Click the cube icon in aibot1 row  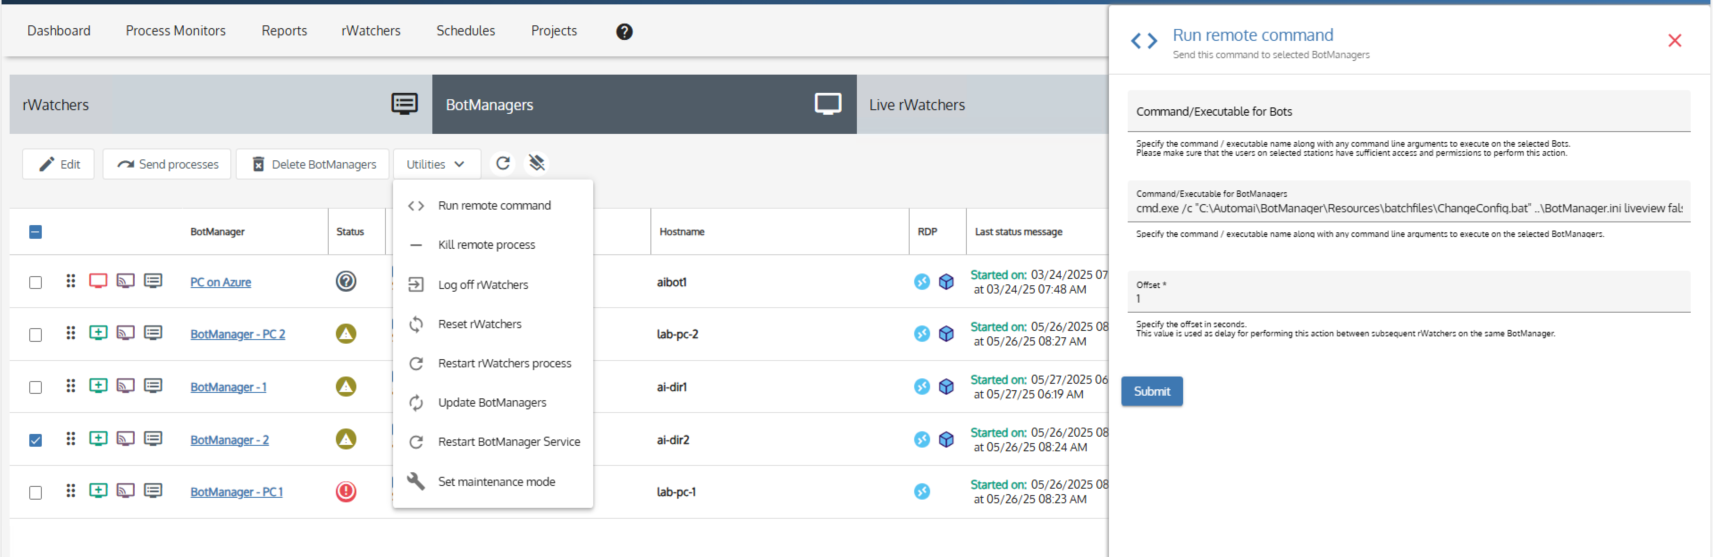tap(946, 282)
